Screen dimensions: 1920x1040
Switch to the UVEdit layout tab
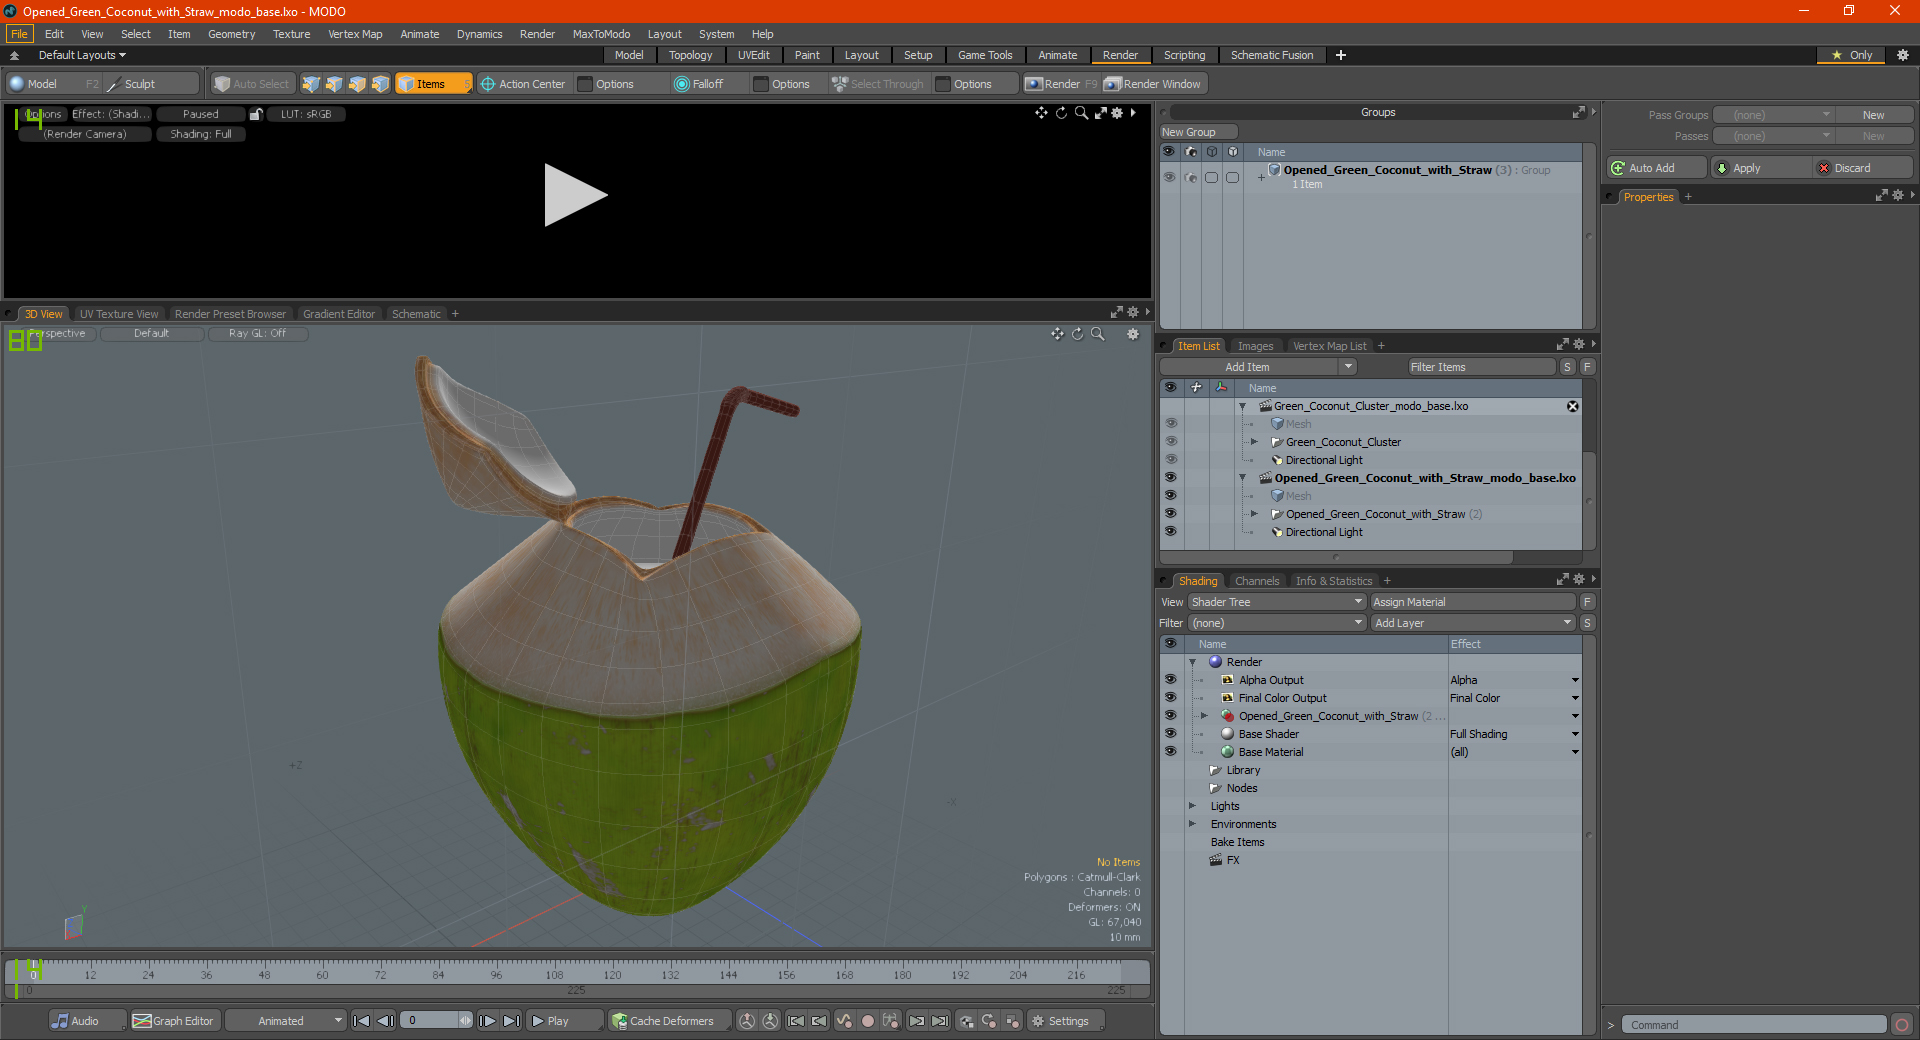pos(753,55)
